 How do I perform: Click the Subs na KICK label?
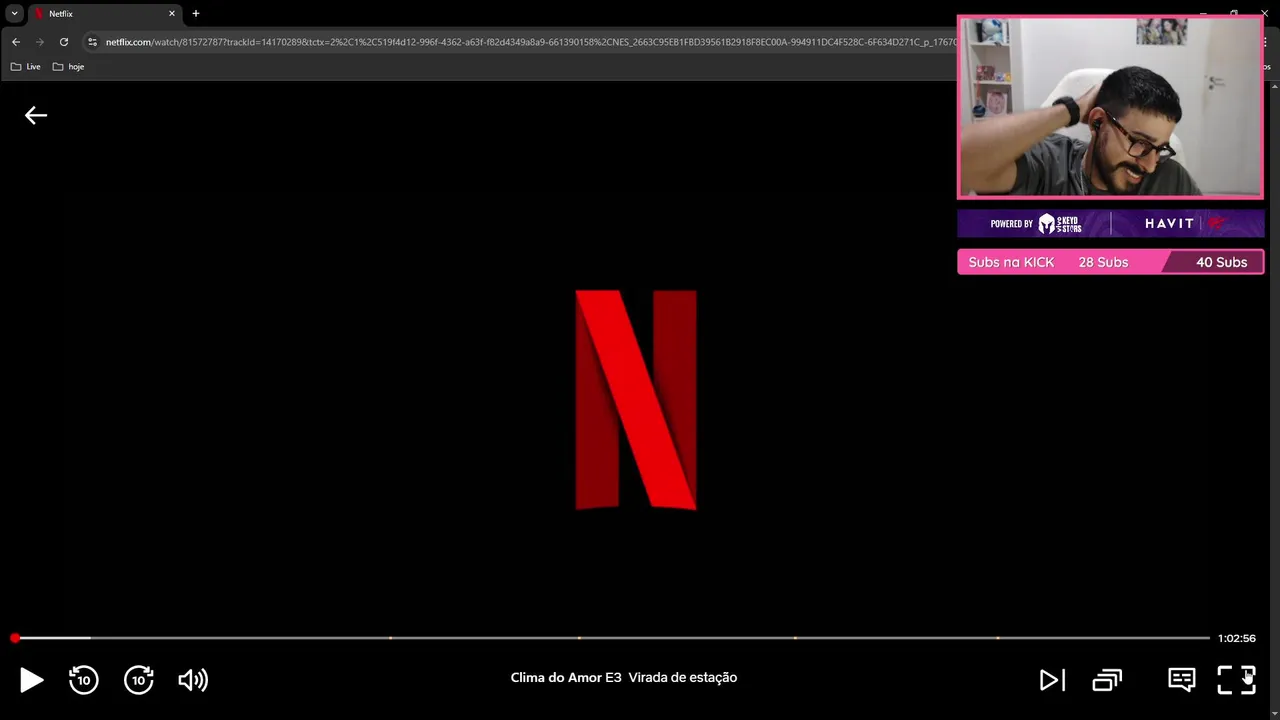(x=1011, y=262)
